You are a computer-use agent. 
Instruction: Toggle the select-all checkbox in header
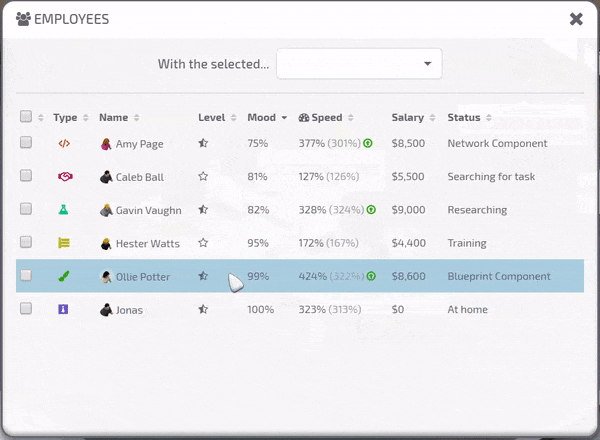(26, 117)
